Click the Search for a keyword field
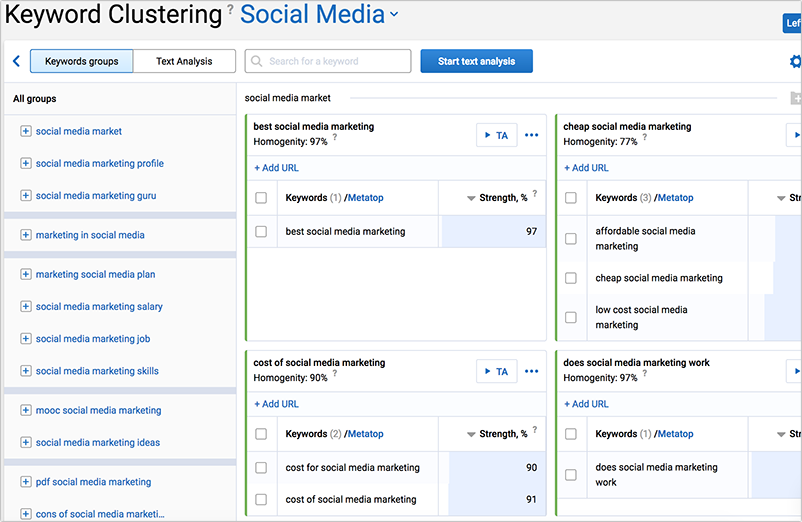The image size is (802, 522). click(328, 61)
